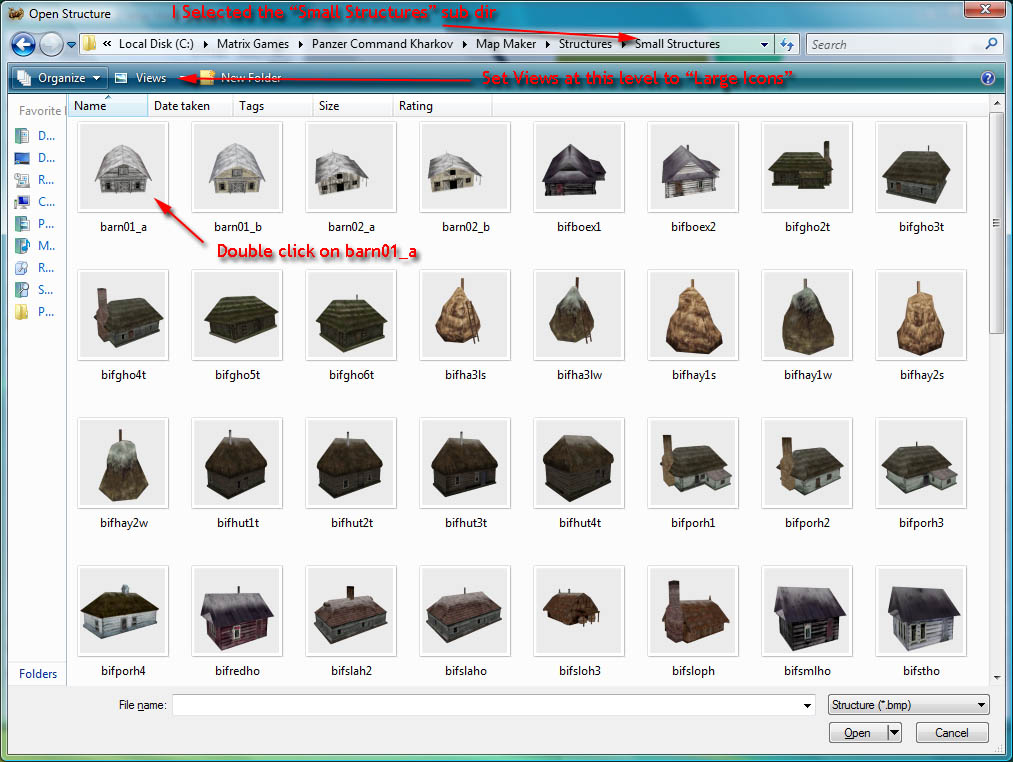The width and height of the screenshot is (1013, 762).
Task: Click the Forward navigation arrow button
Action: tap(51, 45)
